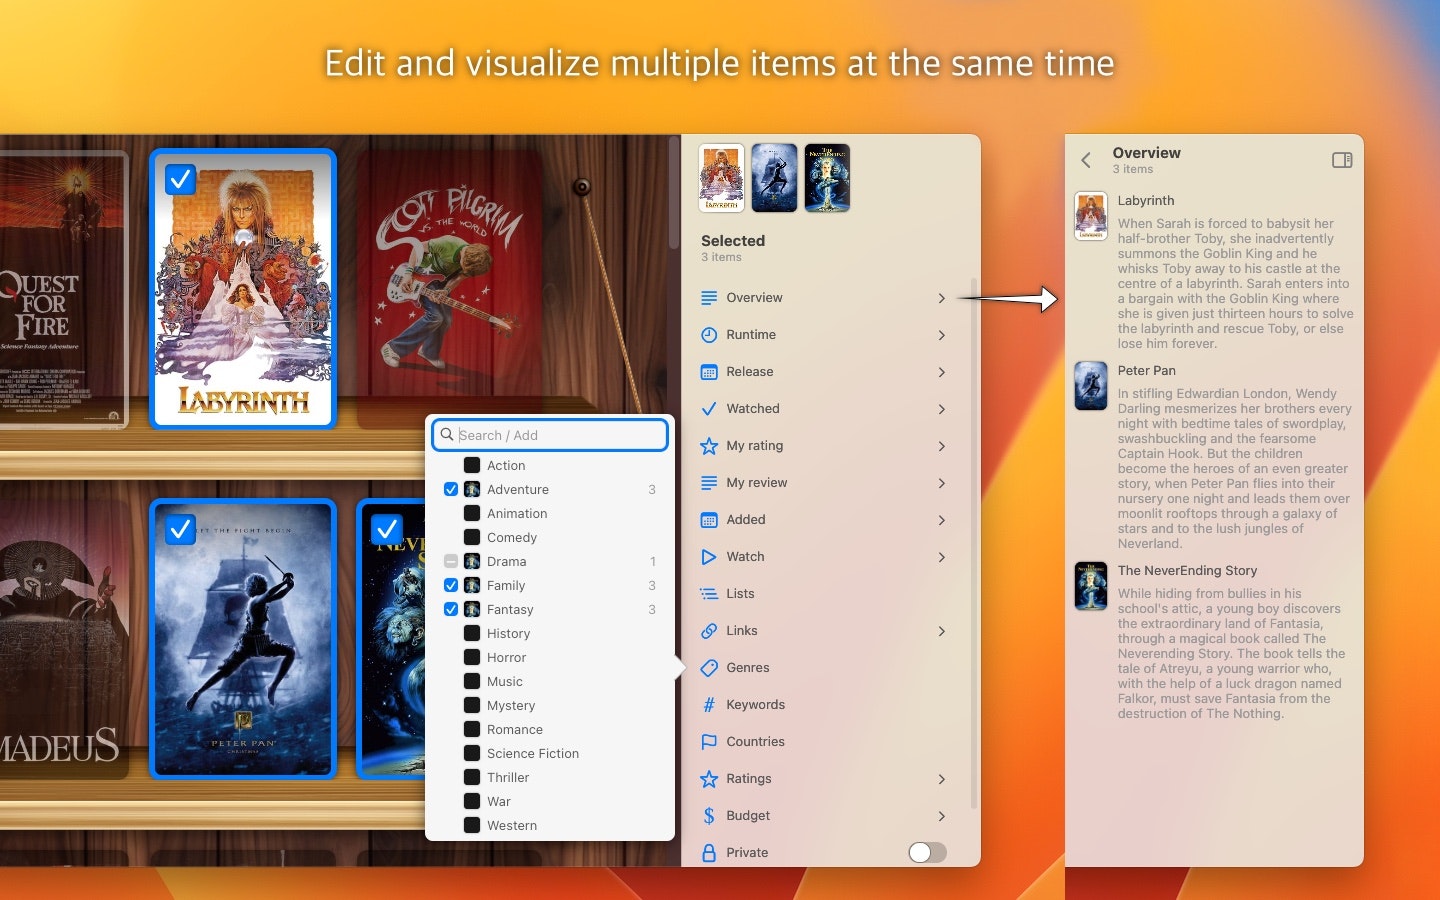Click the Adventure genre poster icon

point(472,490)
